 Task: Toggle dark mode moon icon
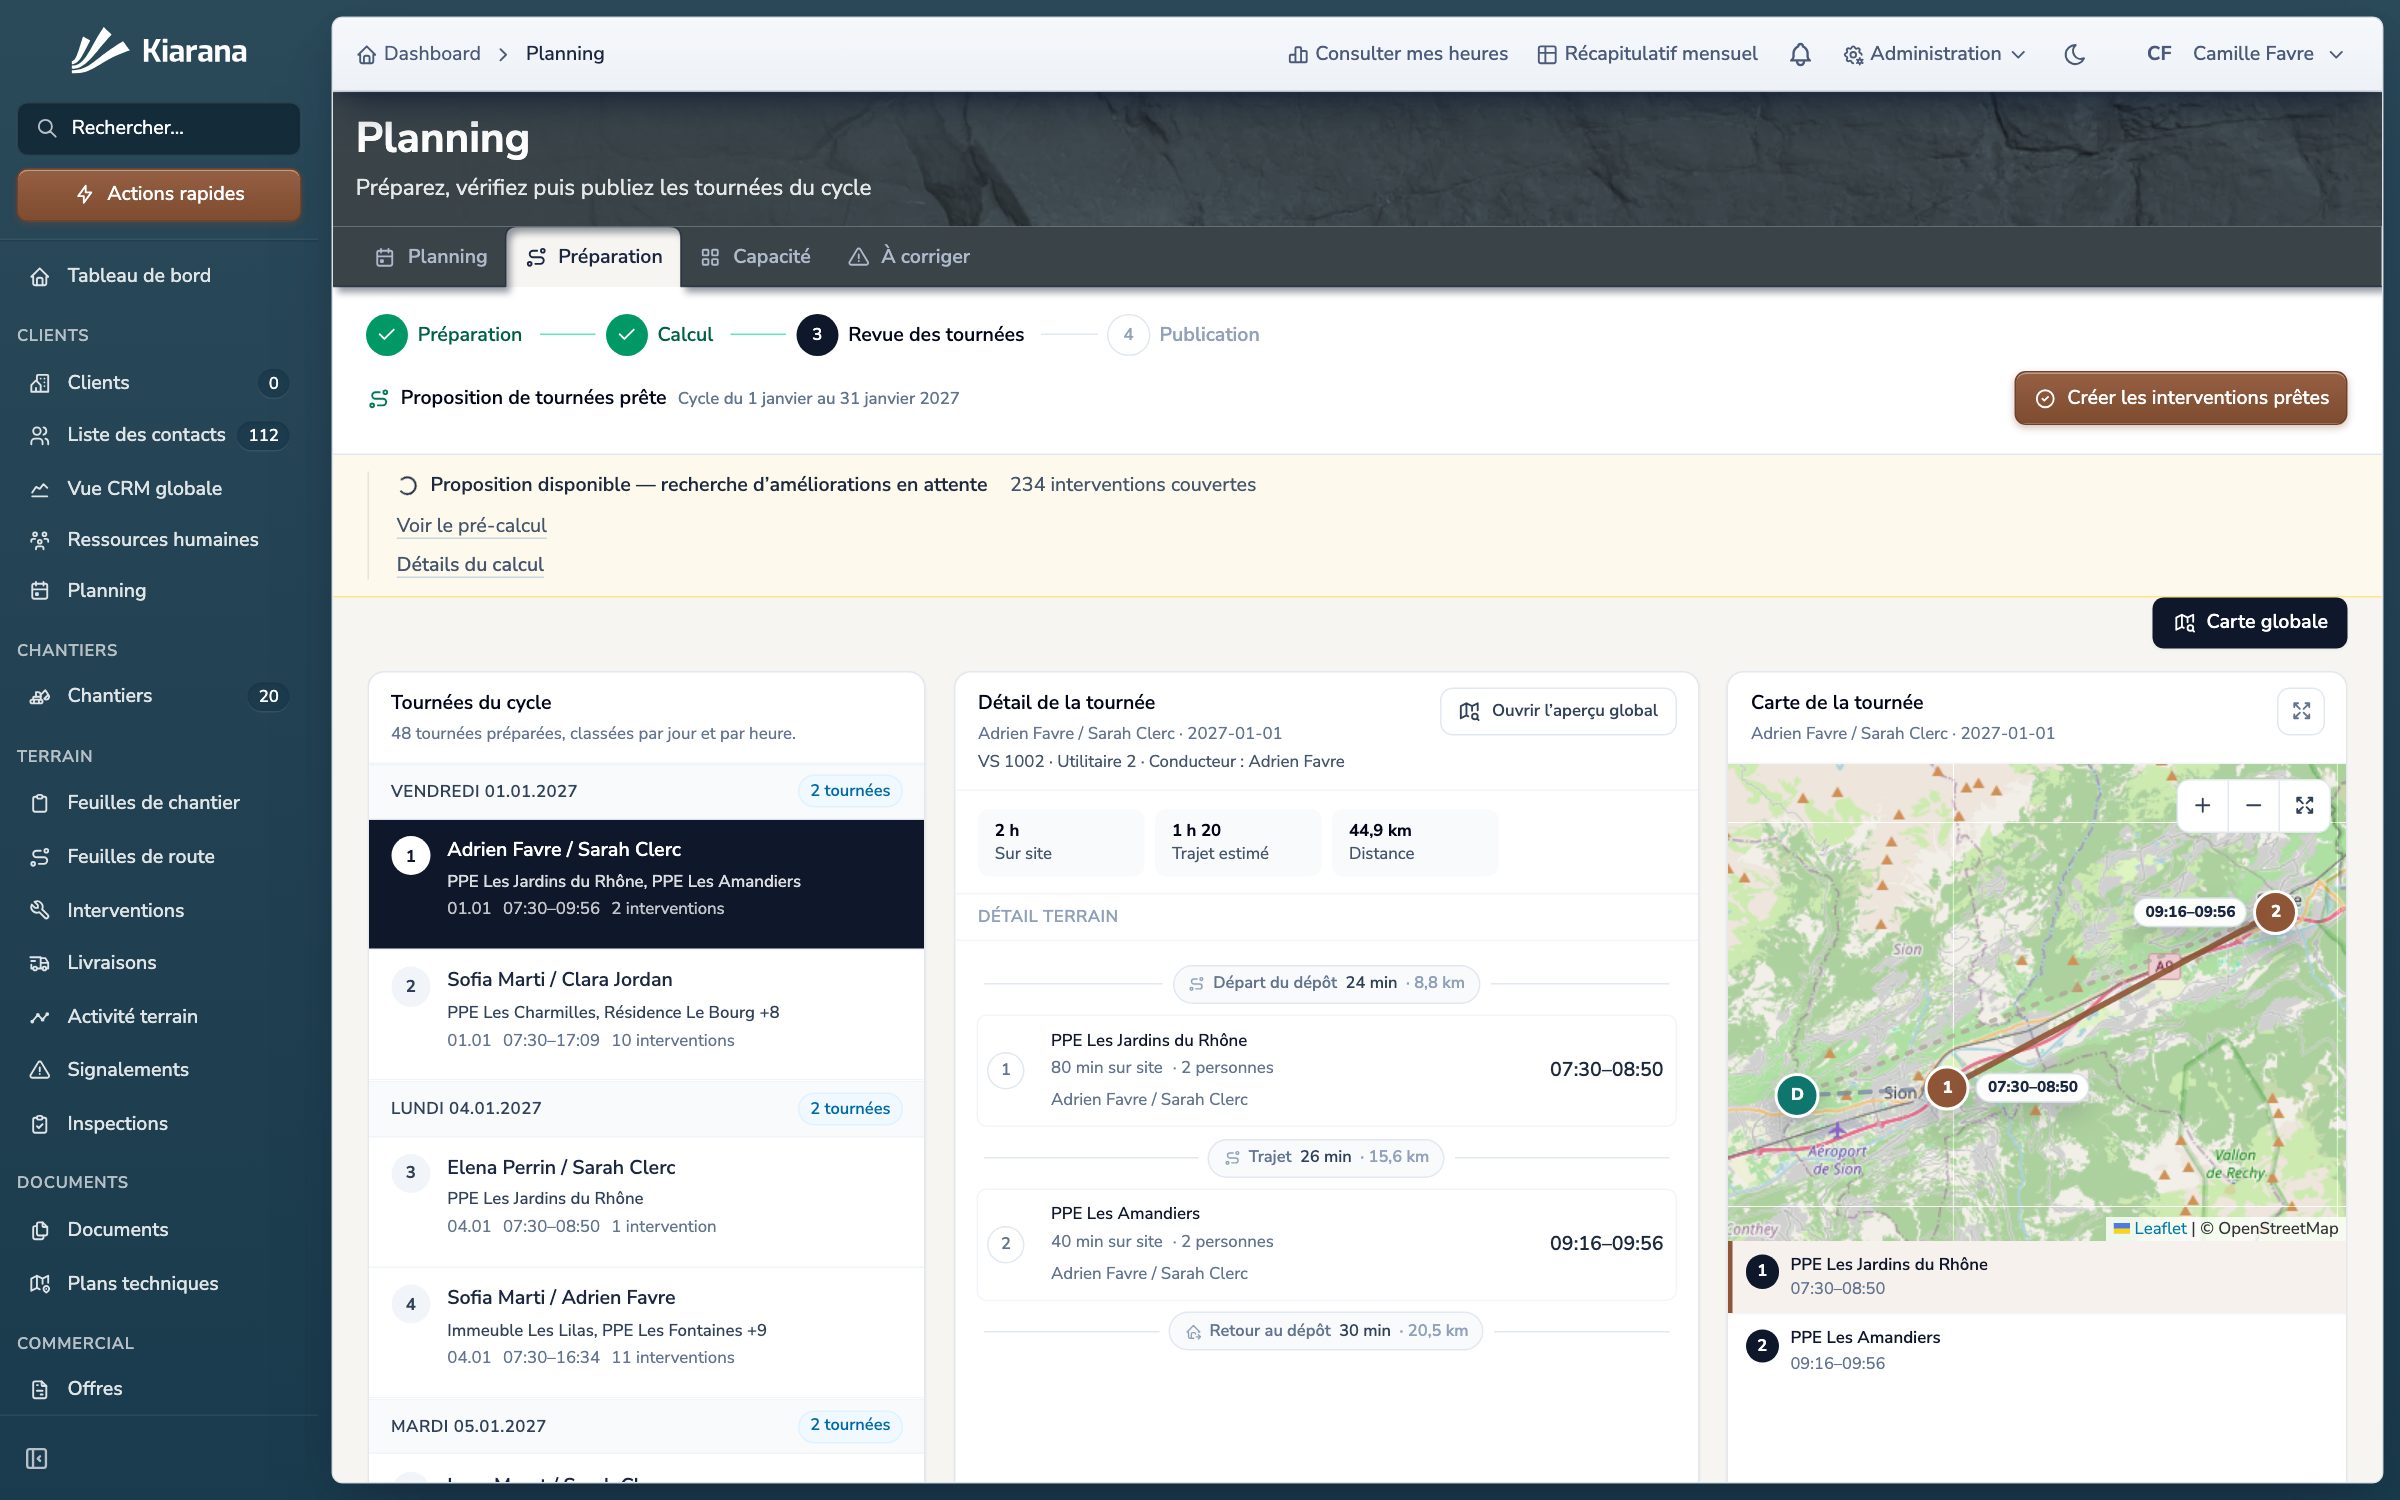tap(2075, 54)
